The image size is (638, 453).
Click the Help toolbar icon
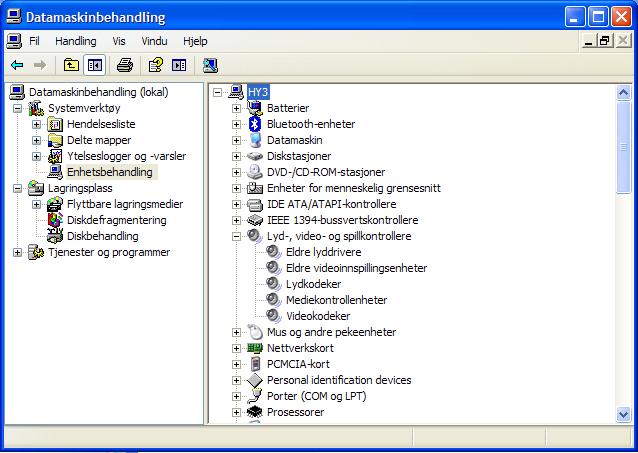tap(155, 65)
